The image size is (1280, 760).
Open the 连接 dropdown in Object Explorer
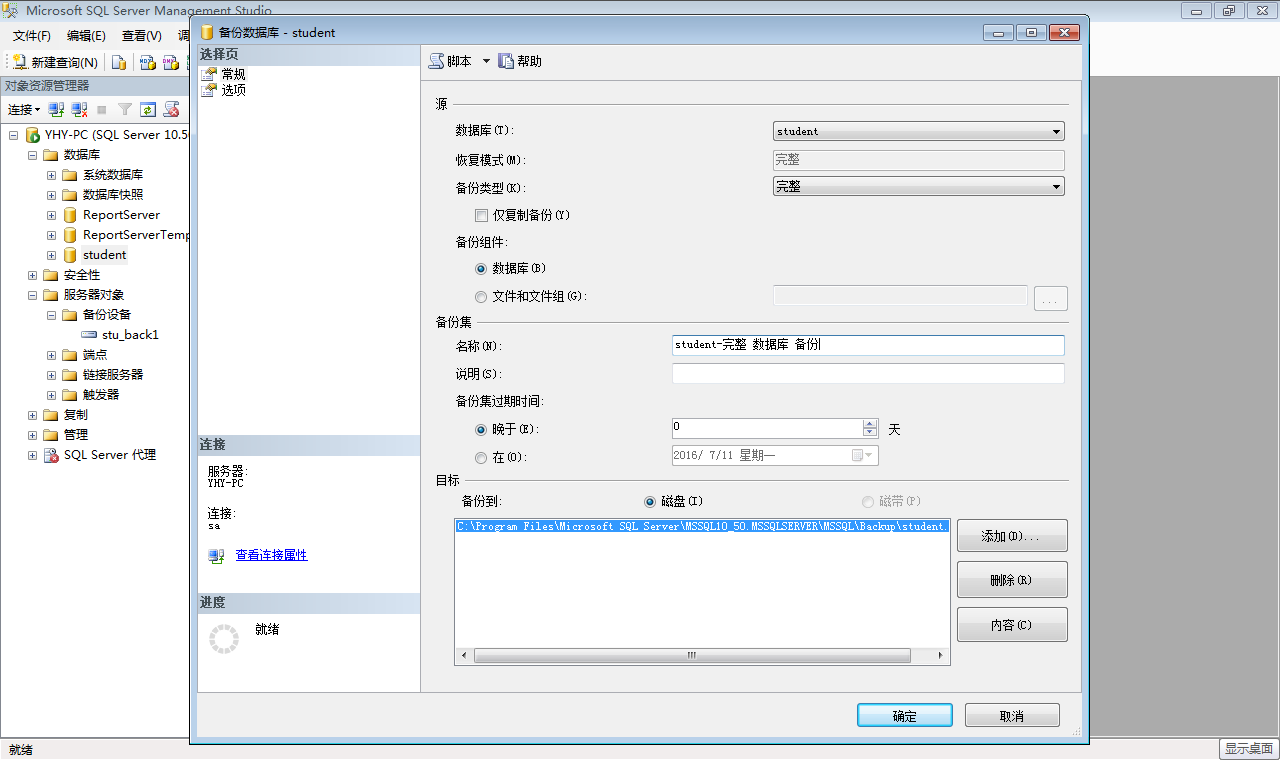point(24,110)
